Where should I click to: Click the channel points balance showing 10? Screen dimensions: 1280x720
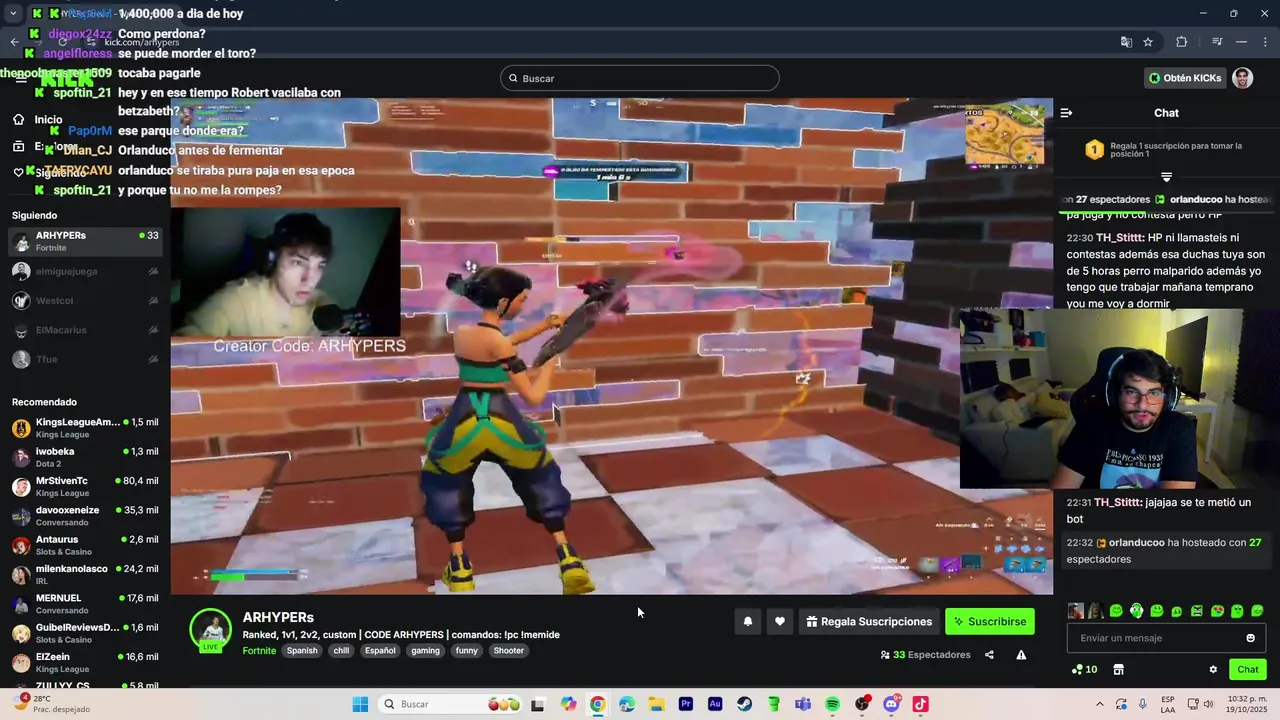[x=1084, y=669]
